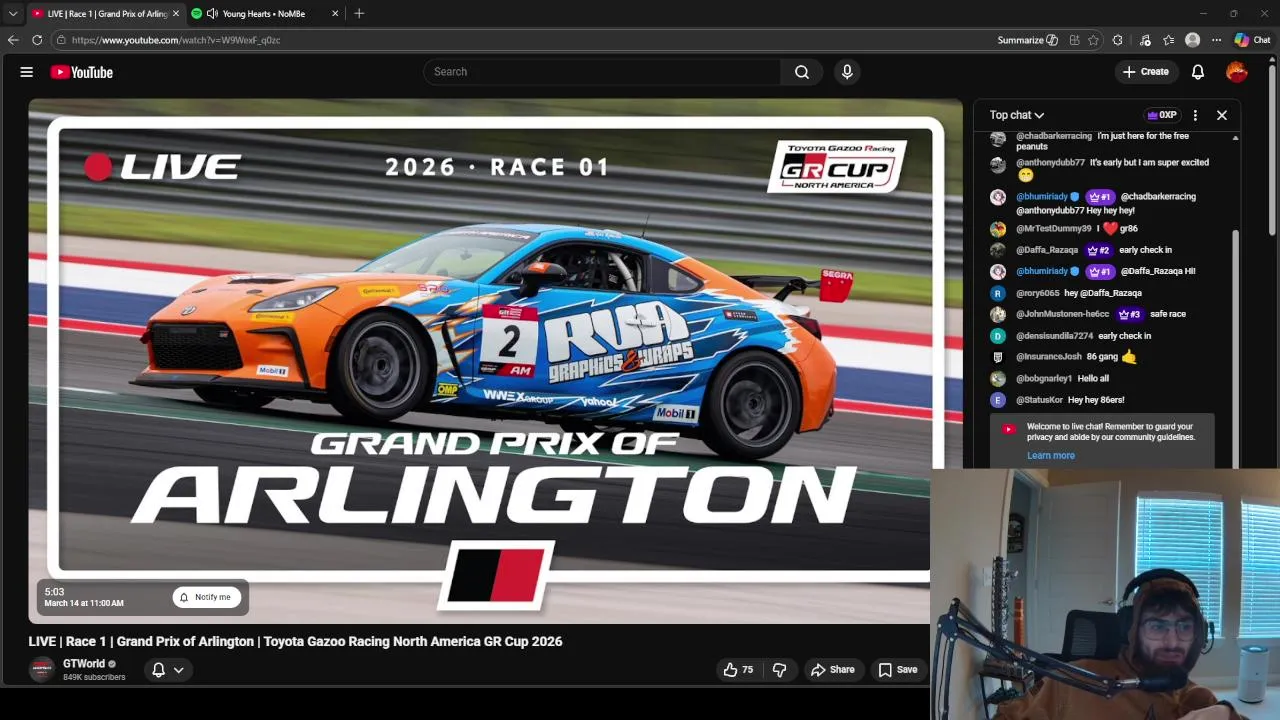Open the GTWorld channel avatar
The width and height of the screenshot is (1280, 720).
click(41, 670)
